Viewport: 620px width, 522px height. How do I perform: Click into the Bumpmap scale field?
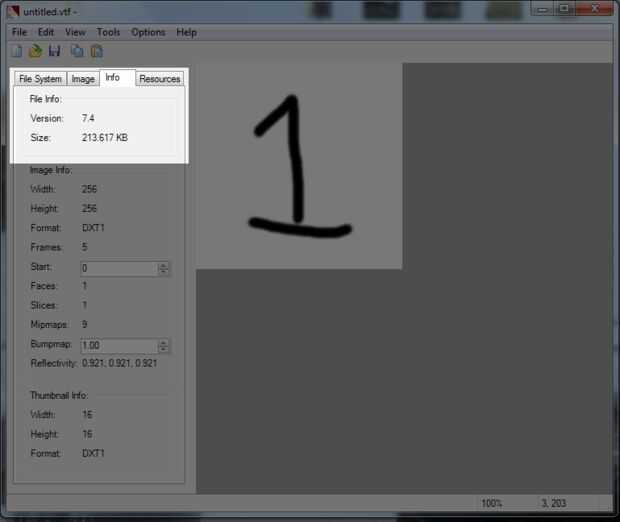119,345
